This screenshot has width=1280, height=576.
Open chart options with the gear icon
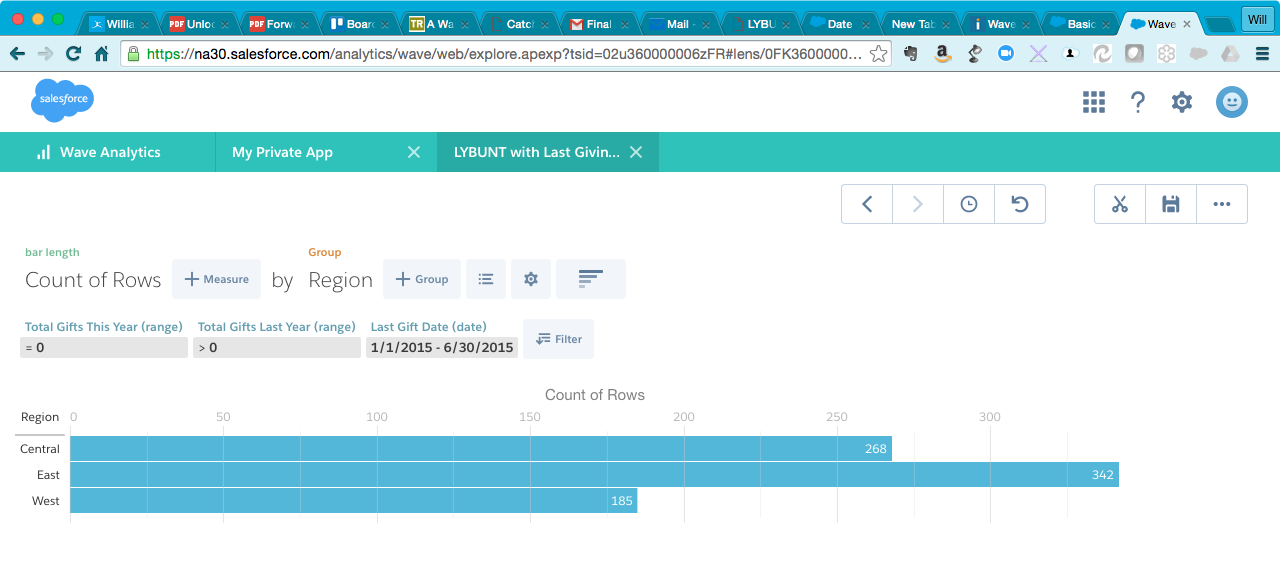(531, 279)
